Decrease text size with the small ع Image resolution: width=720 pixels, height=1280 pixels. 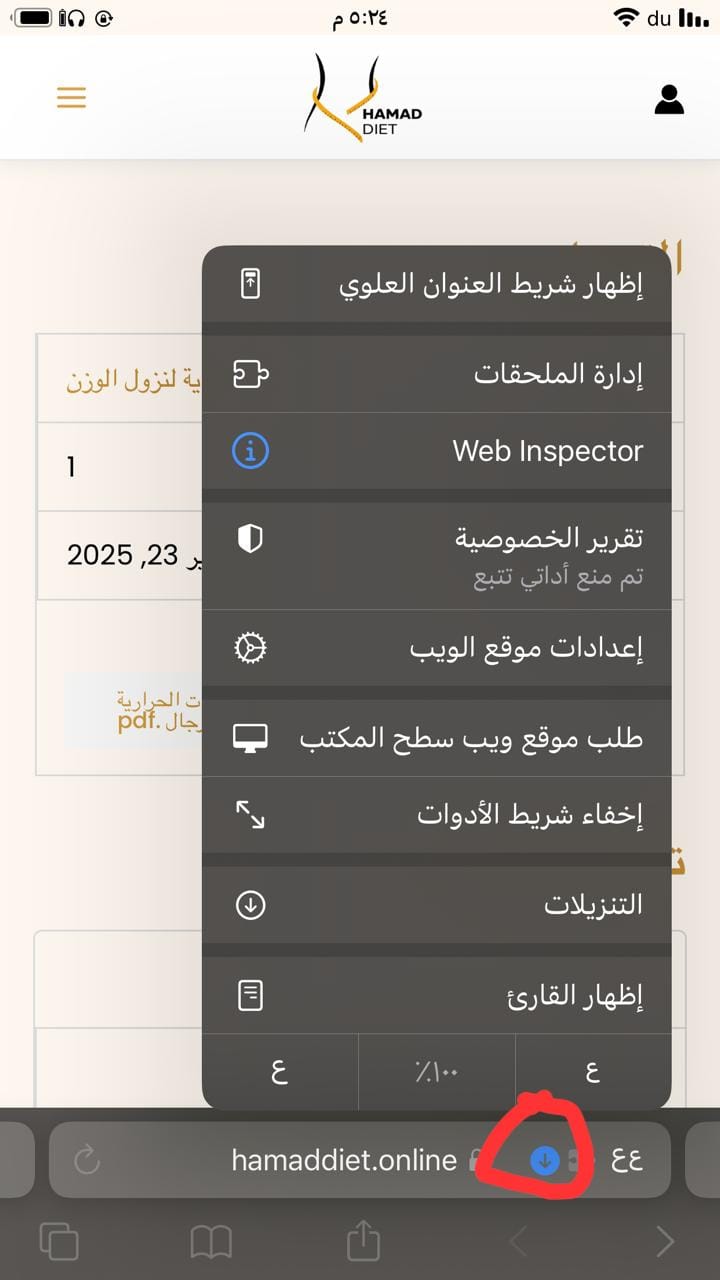pyautogui.click(x=280, y=1071)
